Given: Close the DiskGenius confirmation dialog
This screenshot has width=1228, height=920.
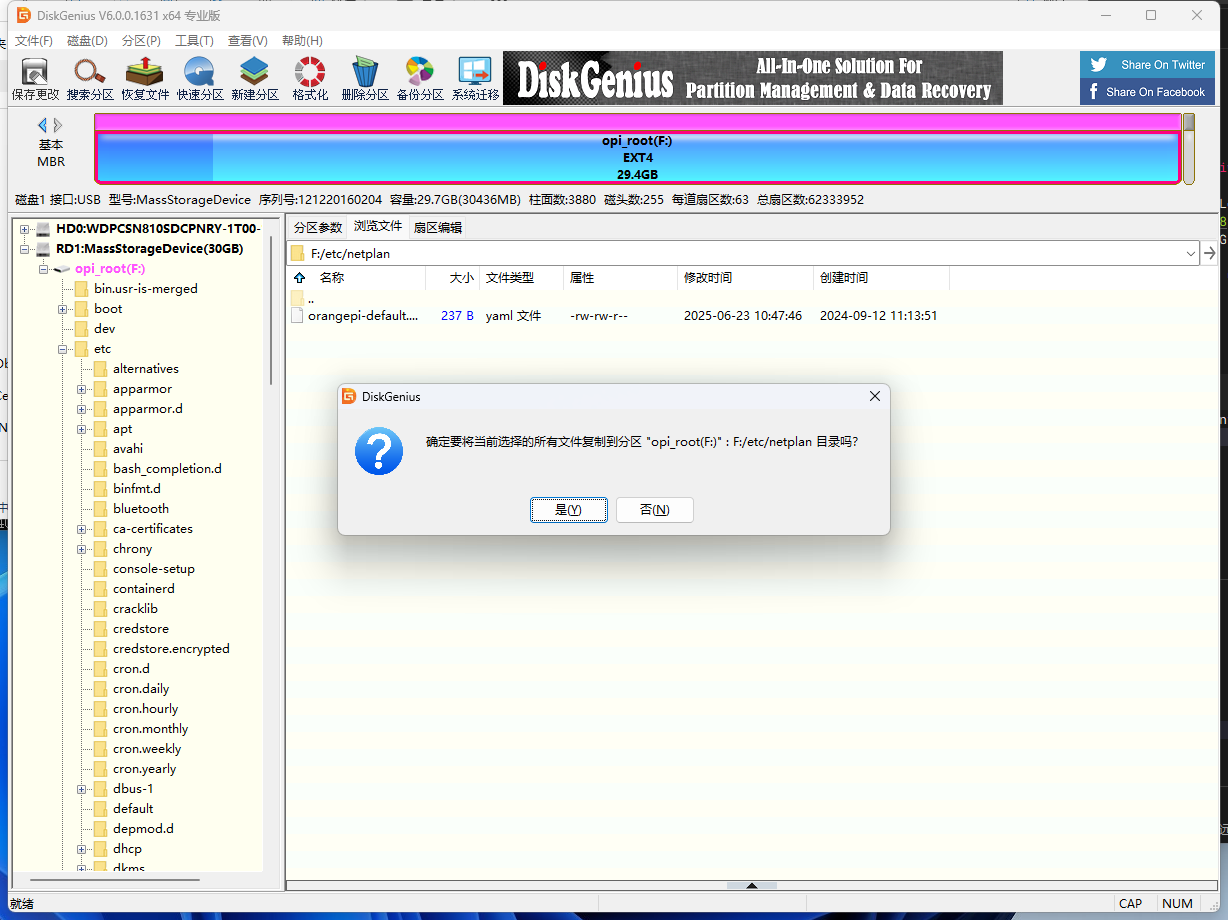Looking at the screenshot, I should (875, 396).
